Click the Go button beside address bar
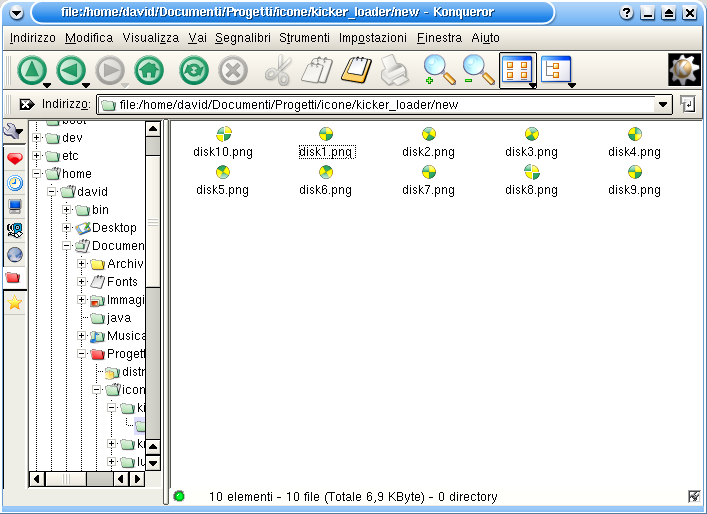This screenshot has height=514, width=707. point(688,105)
